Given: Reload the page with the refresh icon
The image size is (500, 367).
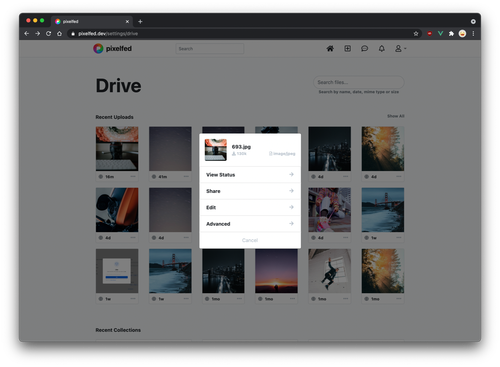Looking at the screenshot, I should point(49,34).
